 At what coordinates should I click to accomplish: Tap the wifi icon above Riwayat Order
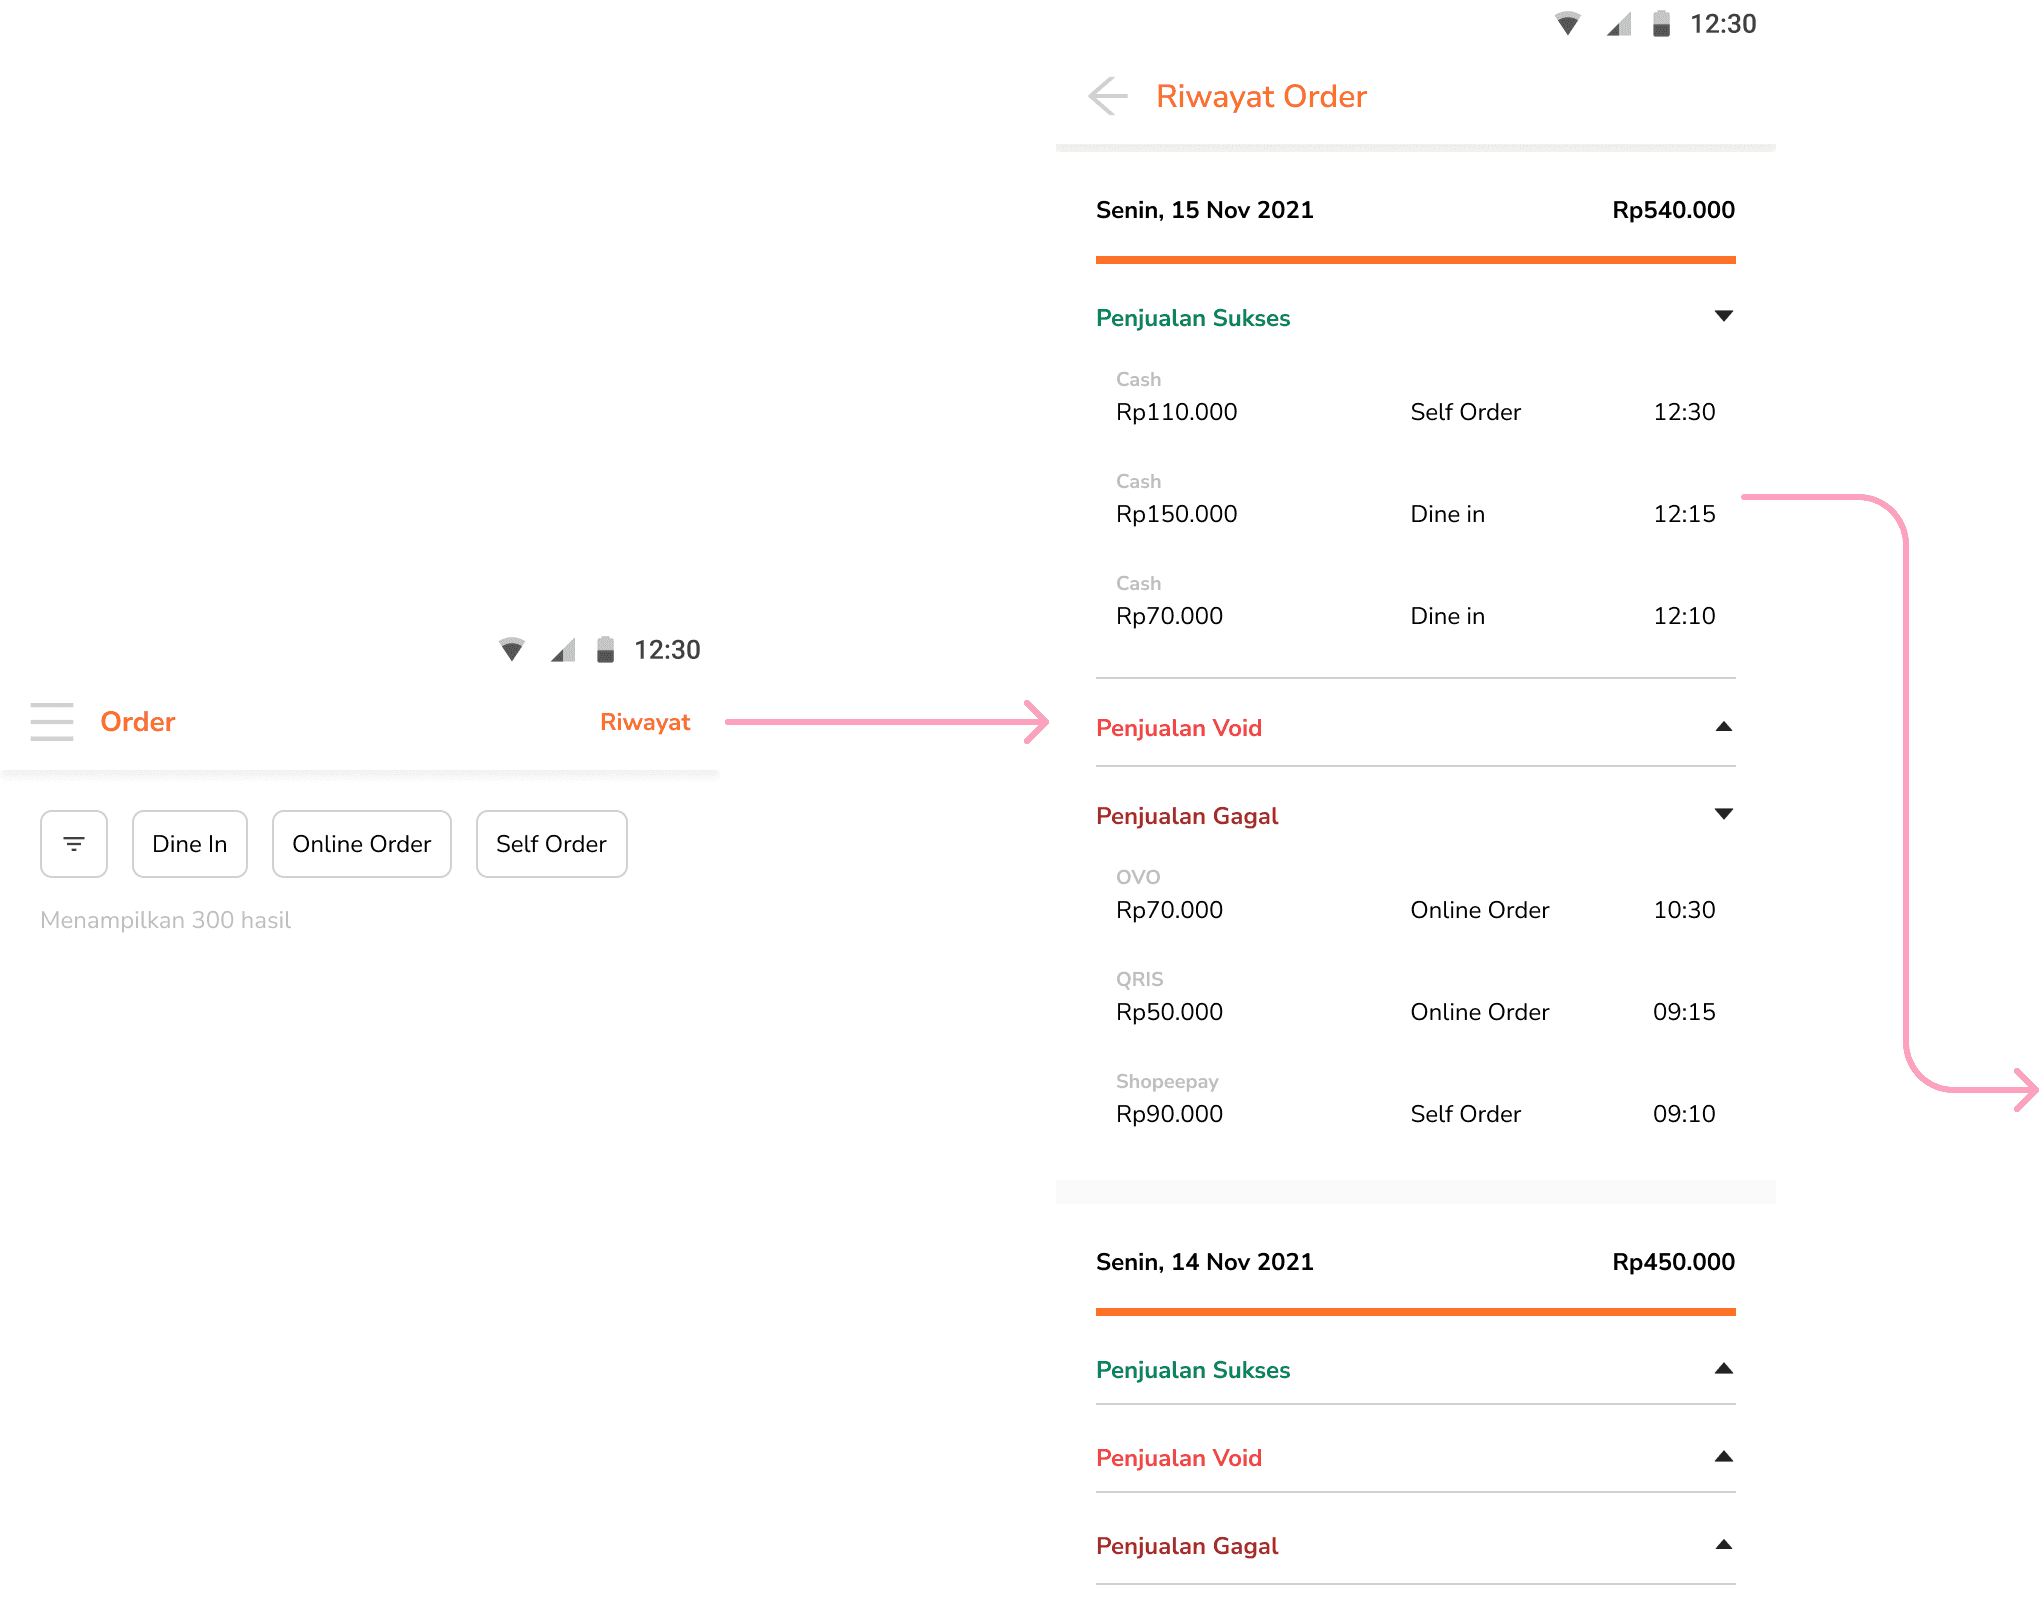click(1568, 24)
